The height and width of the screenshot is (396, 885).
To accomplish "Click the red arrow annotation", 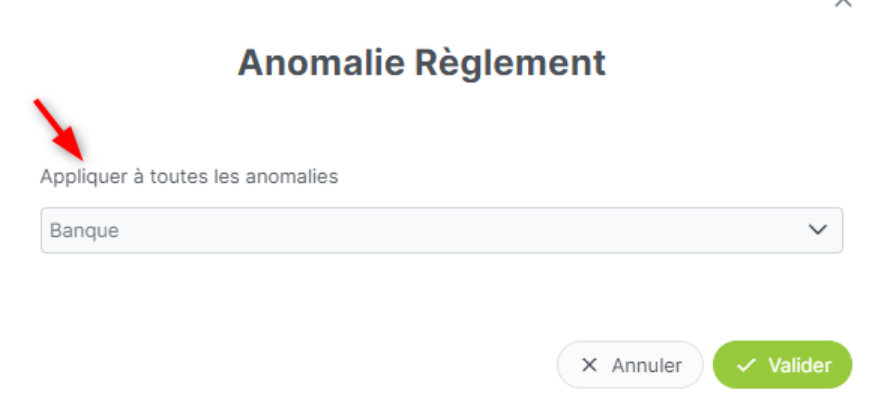I will pyautogui.click(x=59, y=130).
